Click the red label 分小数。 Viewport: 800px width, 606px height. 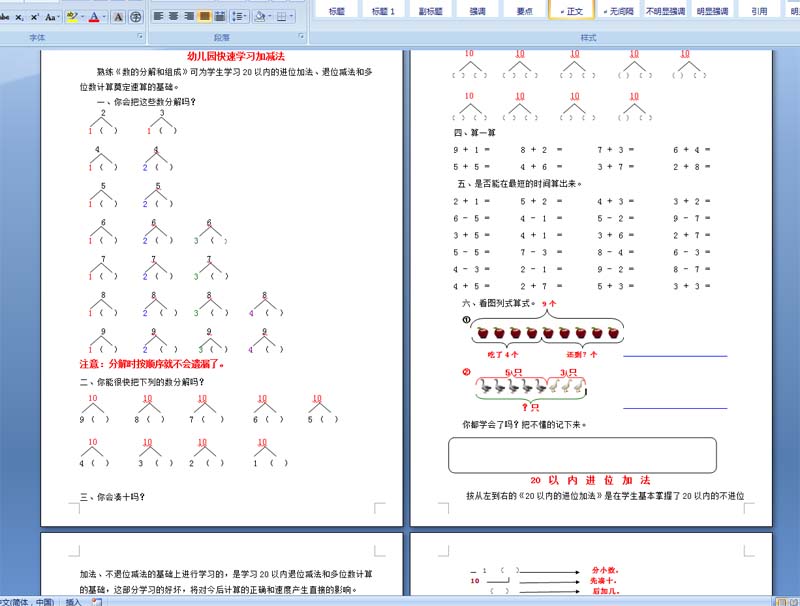605,570
